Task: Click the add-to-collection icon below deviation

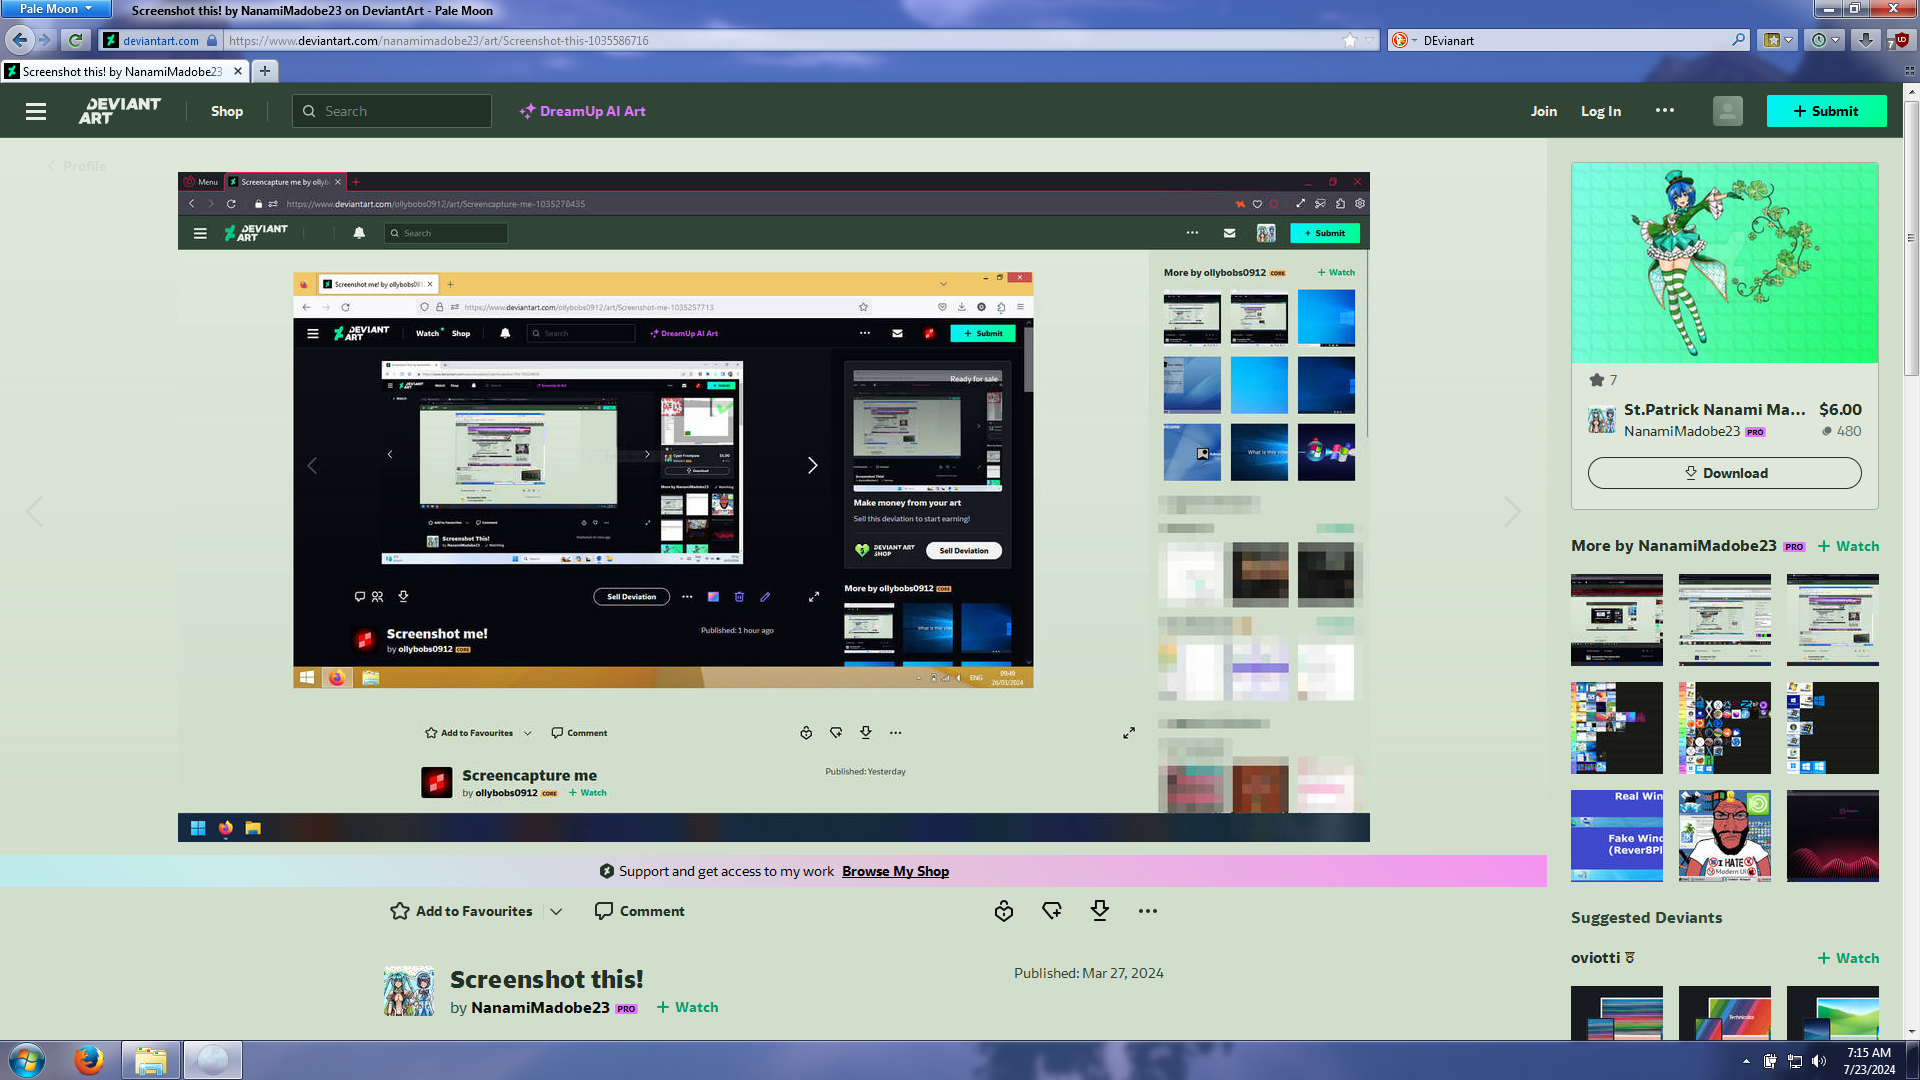Action: (1052, 911)
